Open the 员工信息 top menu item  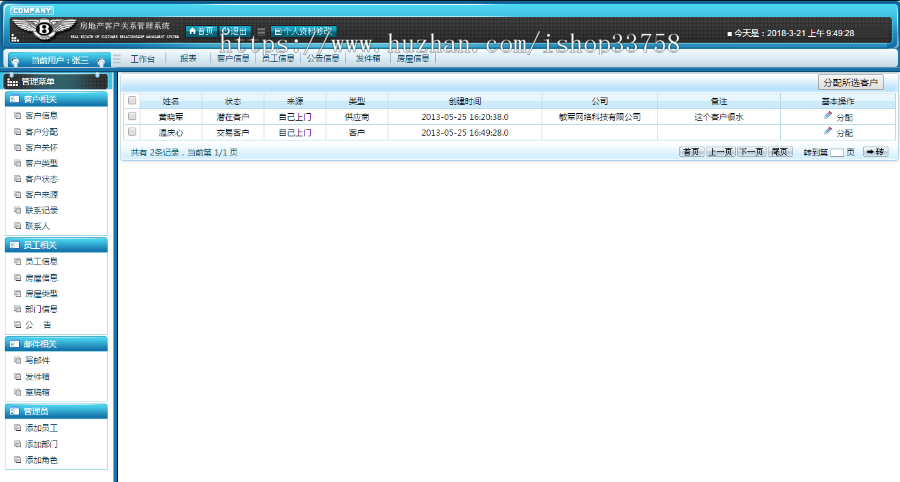[278, 59]
